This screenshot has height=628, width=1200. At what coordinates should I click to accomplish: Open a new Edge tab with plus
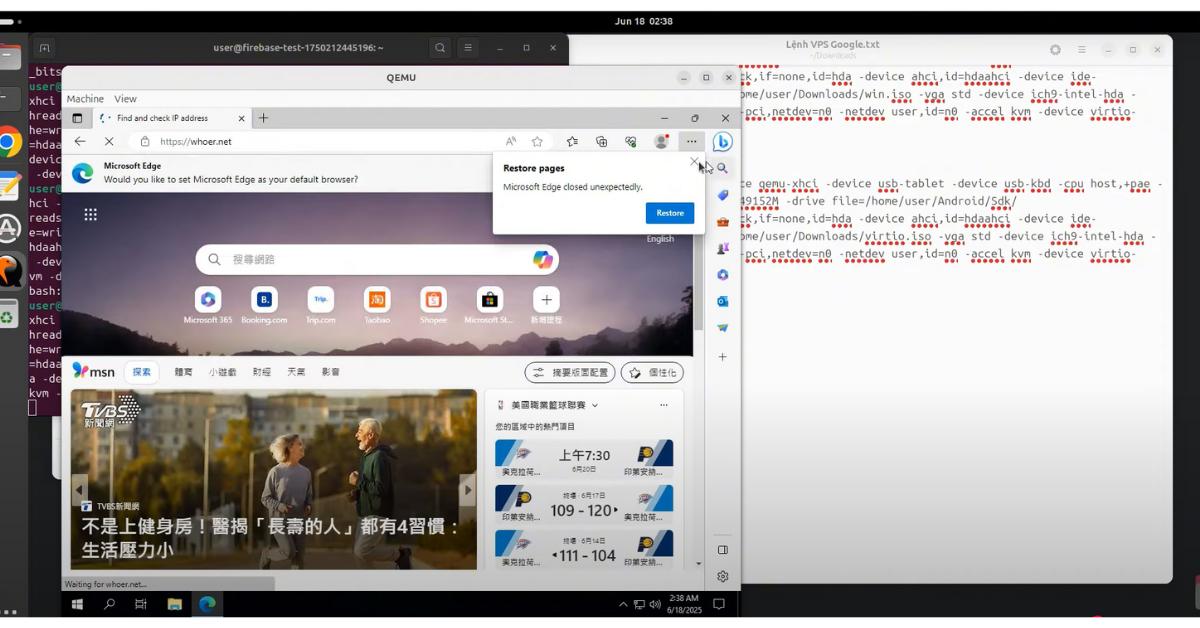coord(264,118)
